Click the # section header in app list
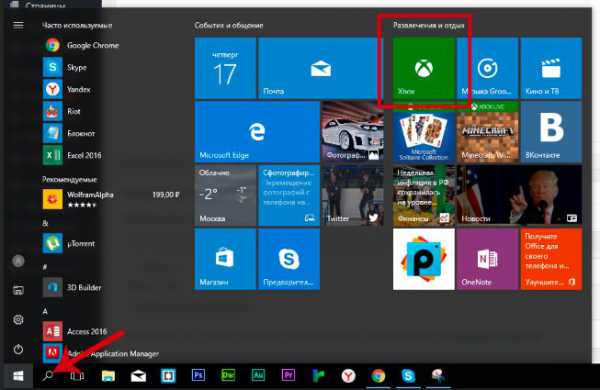Image resolution: width=600 pixels, height=390 pixels. 45,267
